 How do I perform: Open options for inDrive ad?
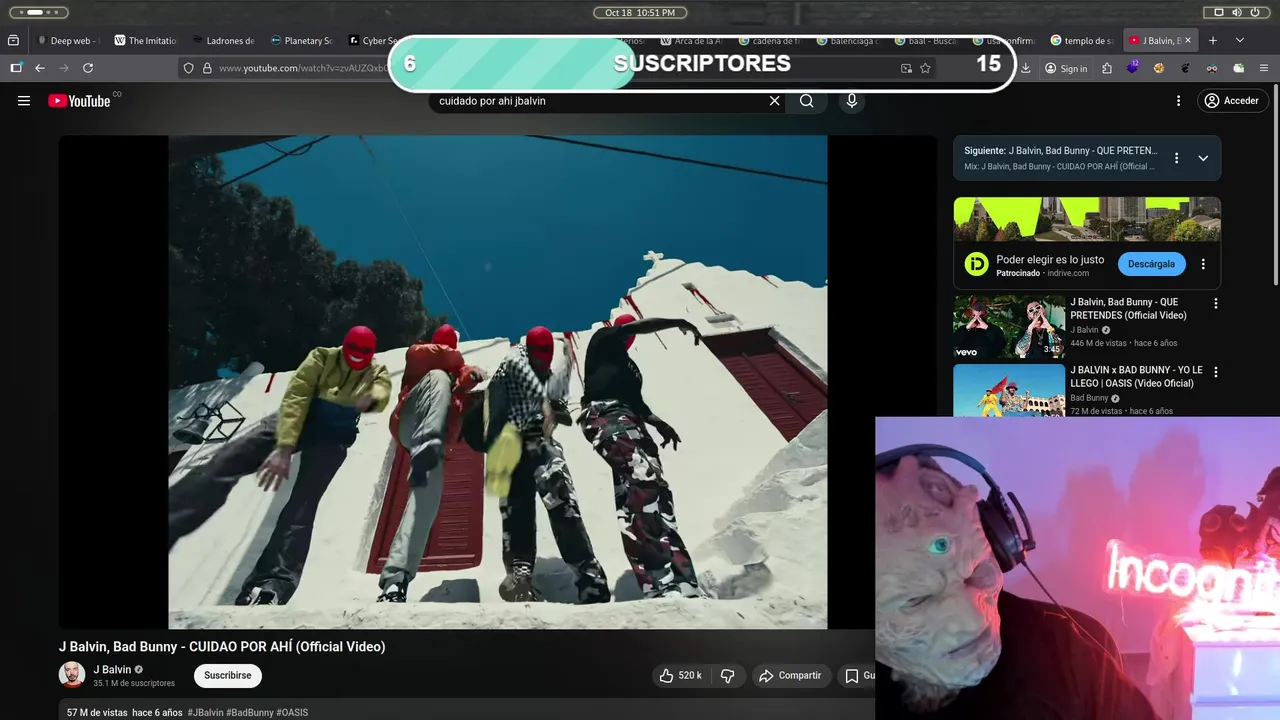click(1203, 264)
